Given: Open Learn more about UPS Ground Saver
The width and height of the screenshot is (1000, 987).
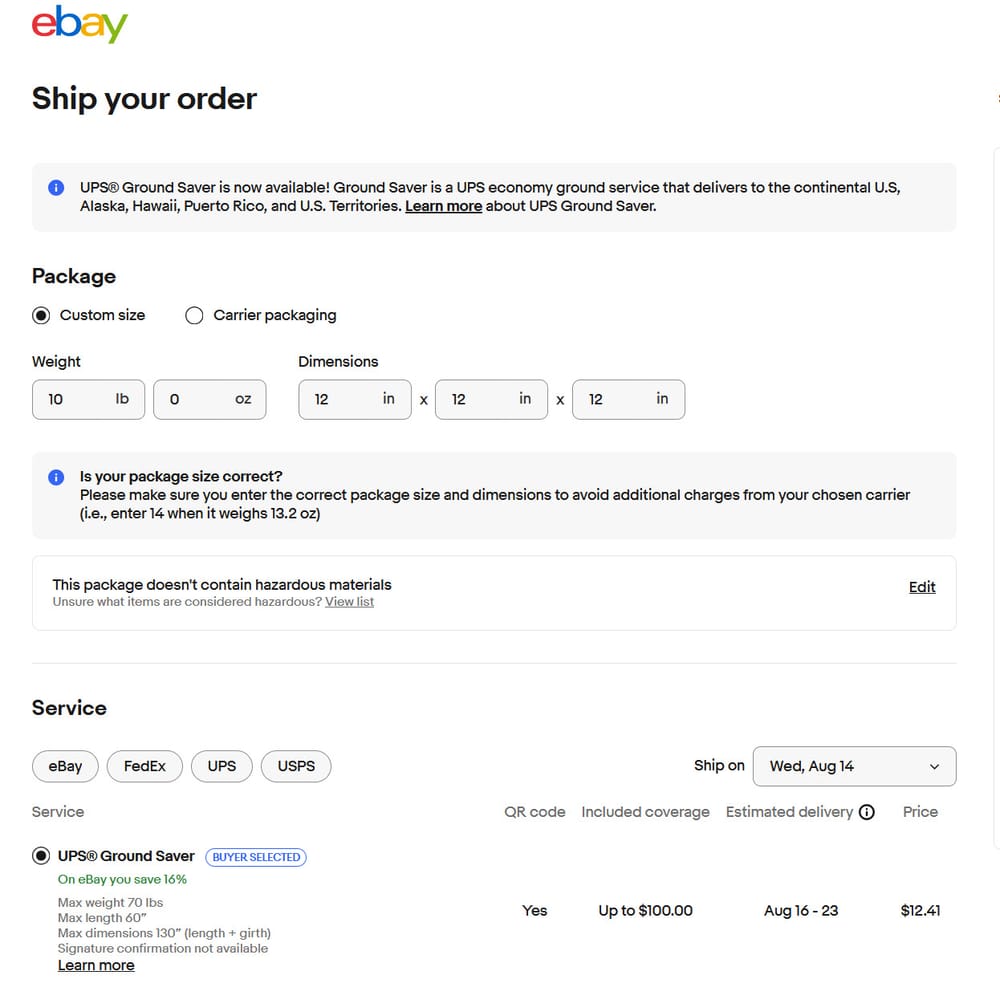Looking at the screenshot, I should pos(443,206).
